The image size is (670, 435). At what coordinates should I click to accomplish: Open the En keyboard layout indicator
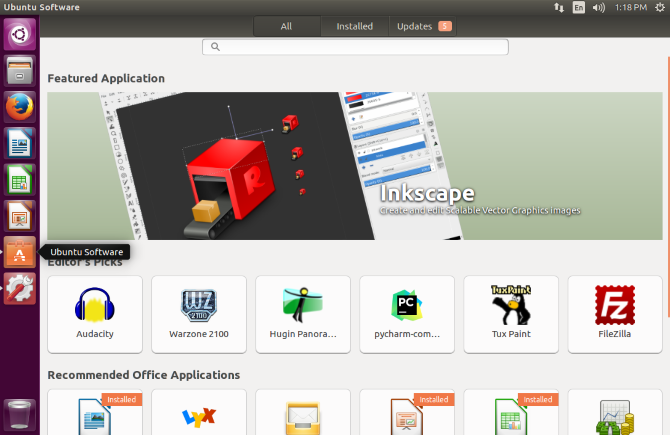pos(579,7)
